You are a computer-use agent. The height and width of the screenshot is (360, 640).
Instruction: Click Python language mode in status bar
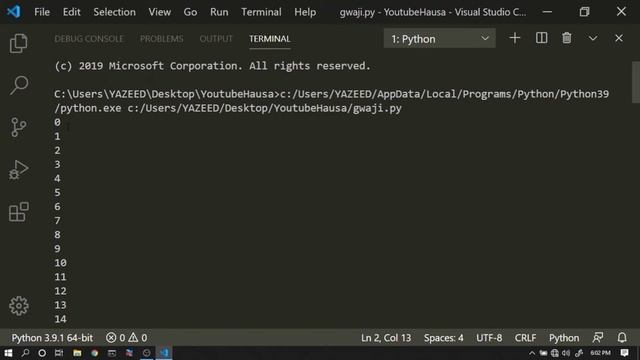[564, 338]
